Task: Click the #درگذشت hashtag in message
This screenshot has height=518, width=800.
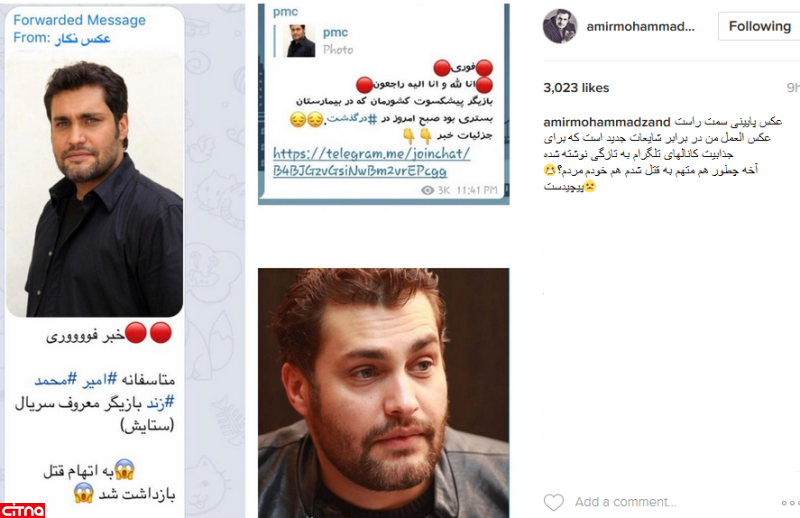Action: (352, 118)
